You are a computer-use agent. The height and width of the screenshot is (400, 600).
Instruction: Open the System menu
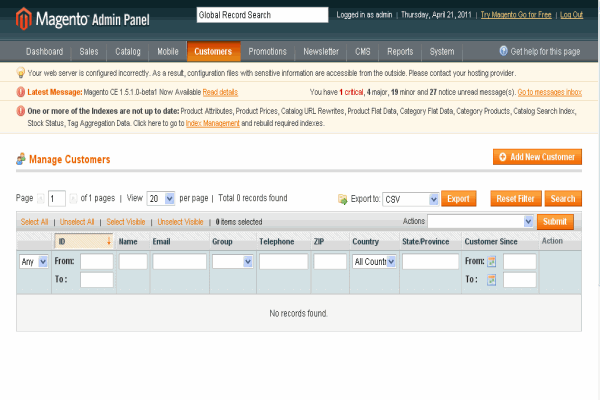(442, 51)
